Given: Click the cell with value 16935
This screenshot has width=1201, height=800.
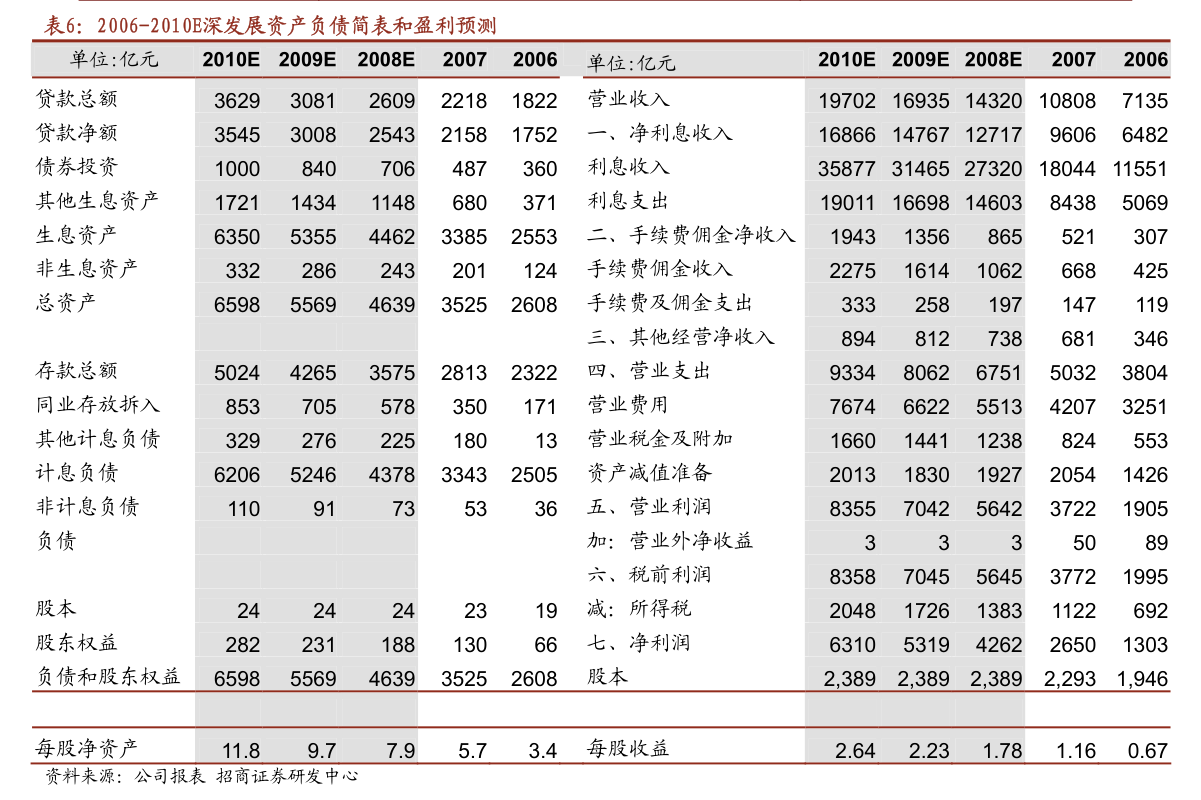Looking at the screenshot, I should pos(920,101).
